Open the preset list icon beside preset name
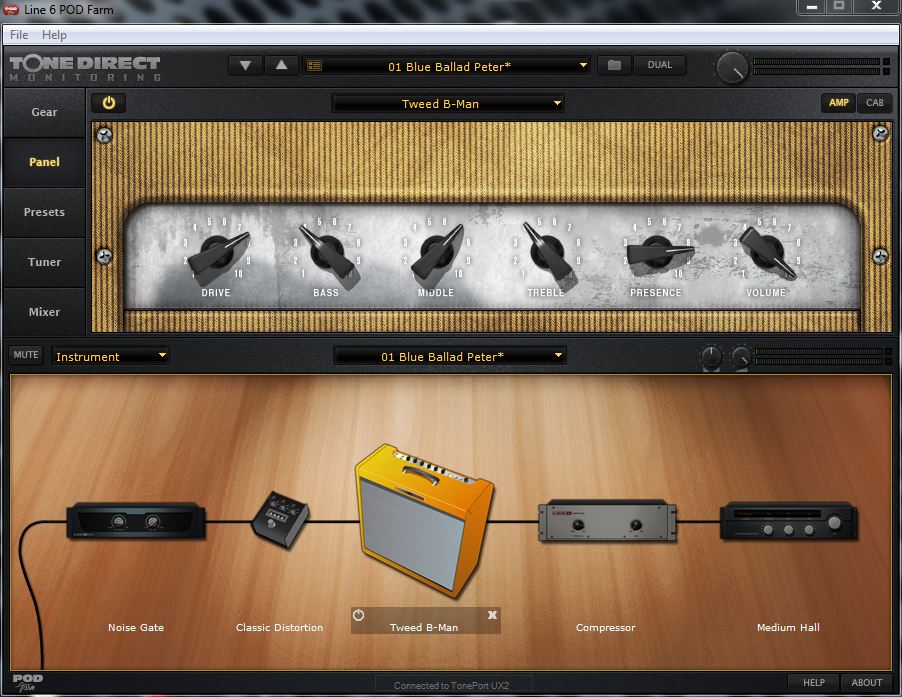The width and height of the screenshot is (902, 697). 314,66
